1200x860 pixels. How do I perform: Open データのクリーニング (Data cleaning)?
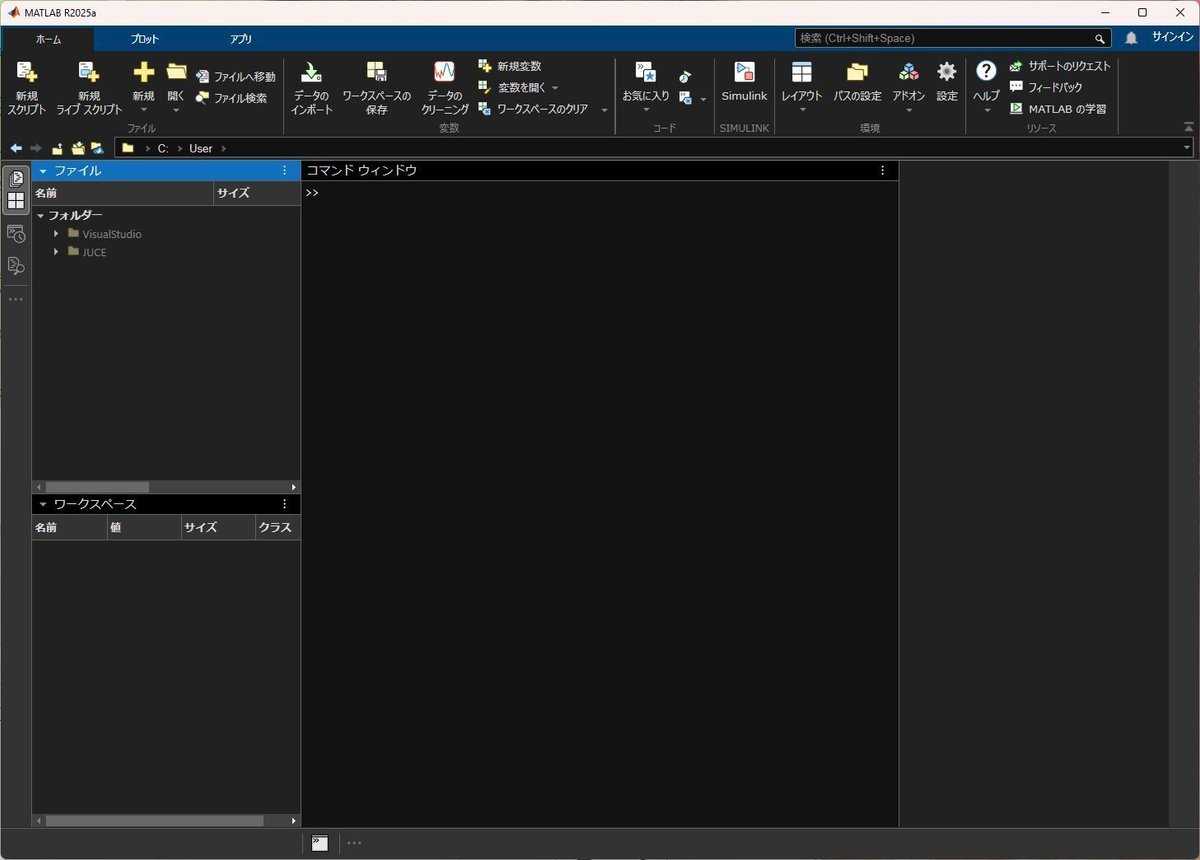pos(444,87)
